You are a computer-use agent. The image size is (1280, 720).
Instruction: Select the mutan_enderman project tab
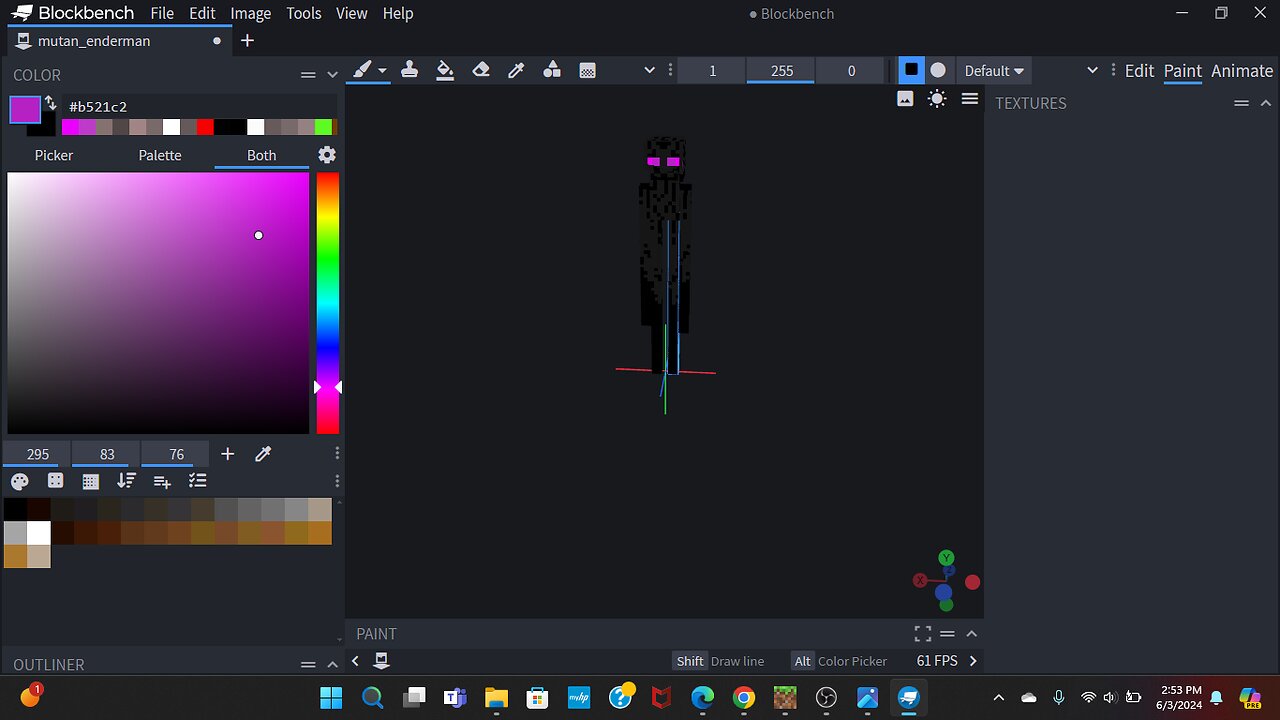(117, 41)
